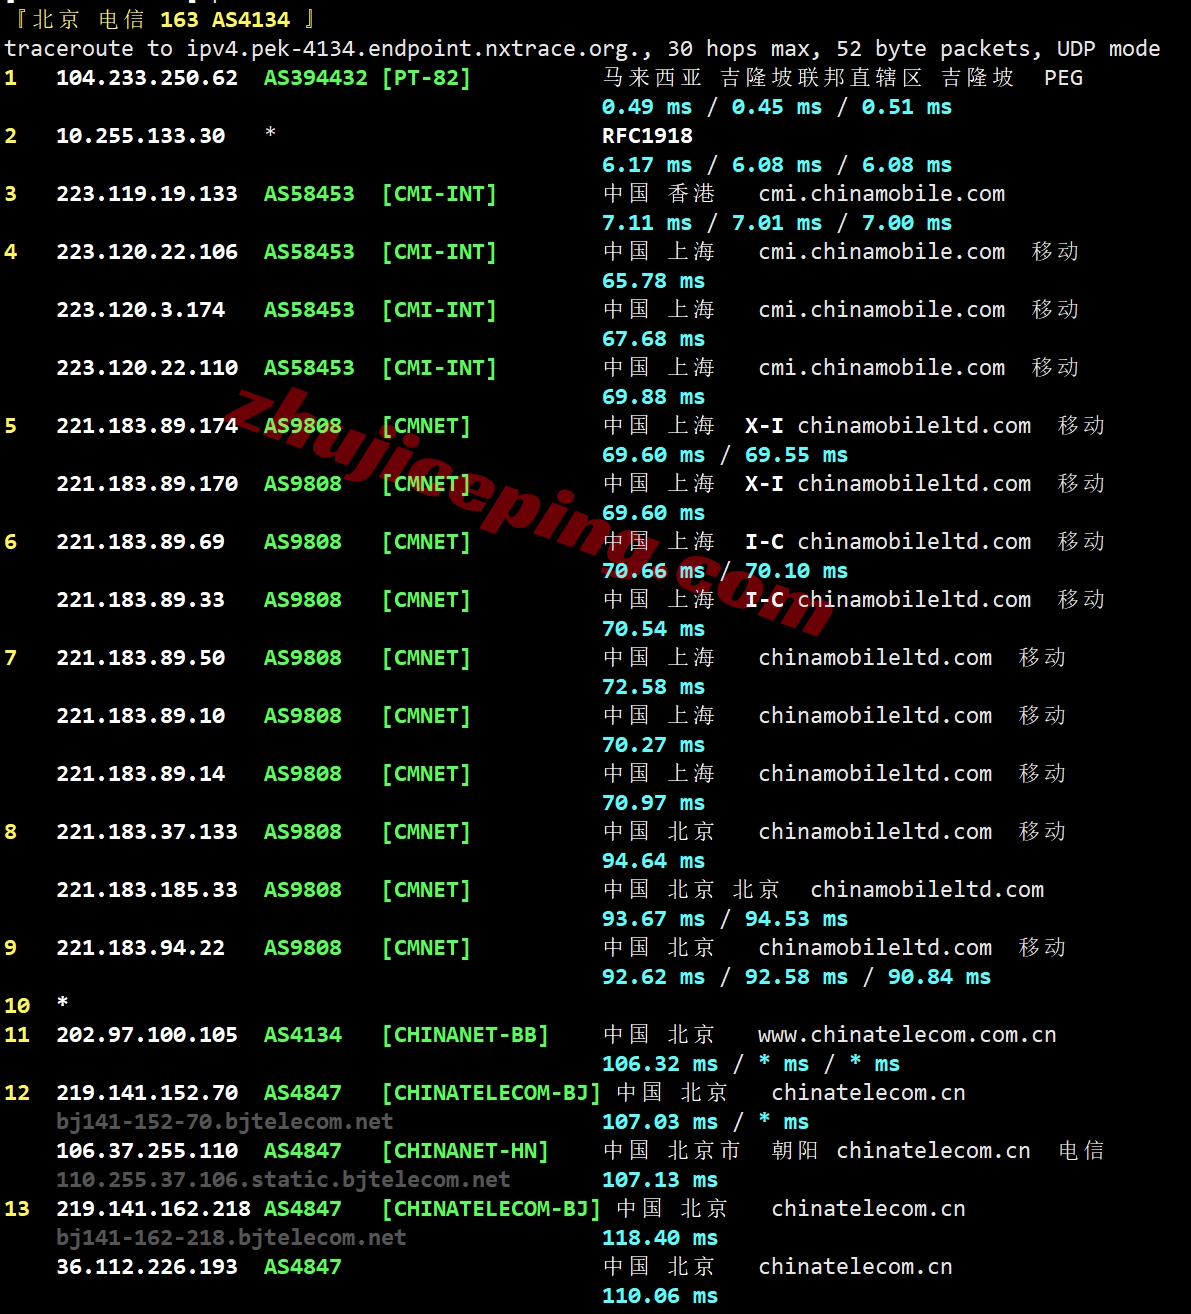Image resolution: width=1191 pixels, height=1314 pixels.
Task: Select the private IP 10.255.133.30
Action: pyautogui.click(x=141, y=136)
